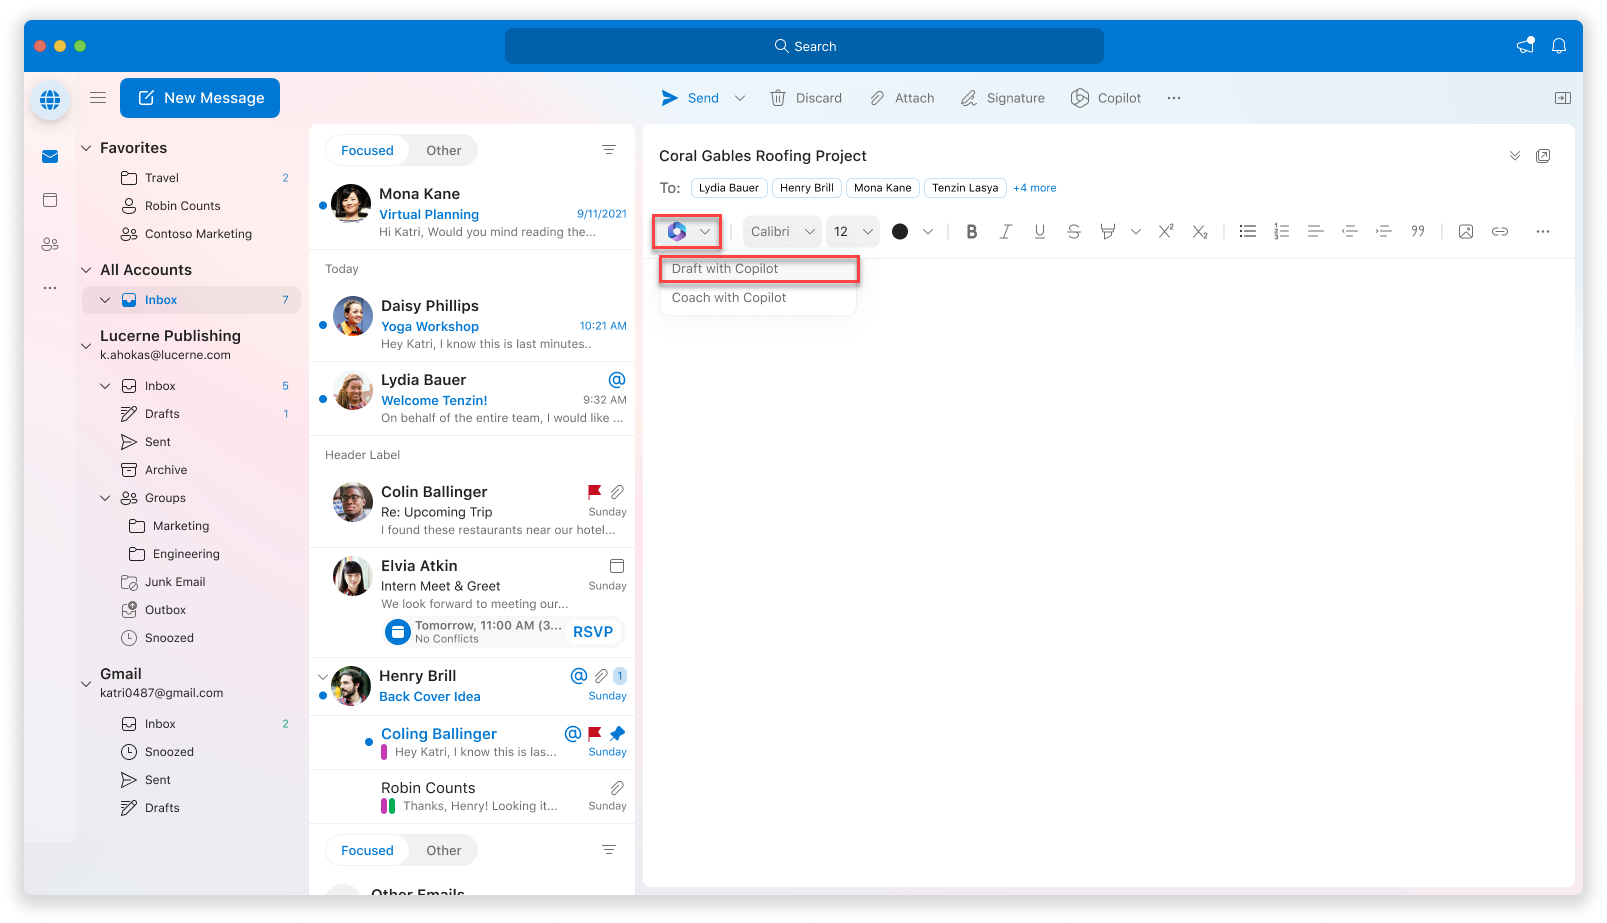
Task: Select the Lydia Bauer recipient chip
Action: pyautogui.click(x=729, y=188)
